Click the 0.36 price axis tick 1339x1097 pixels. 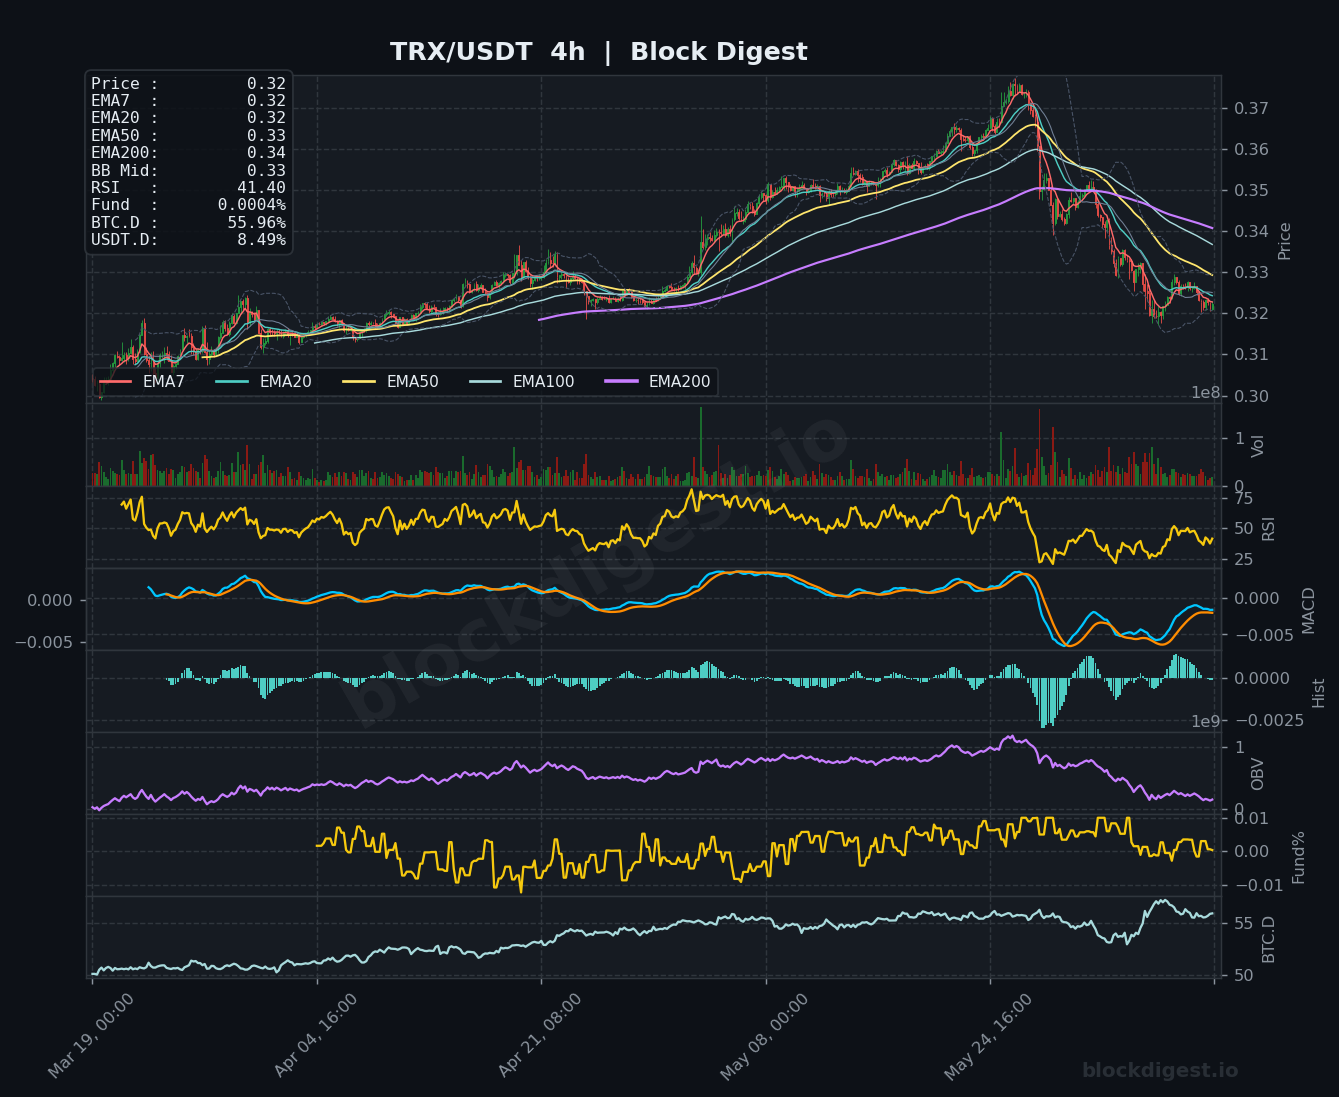[1251, 149]
